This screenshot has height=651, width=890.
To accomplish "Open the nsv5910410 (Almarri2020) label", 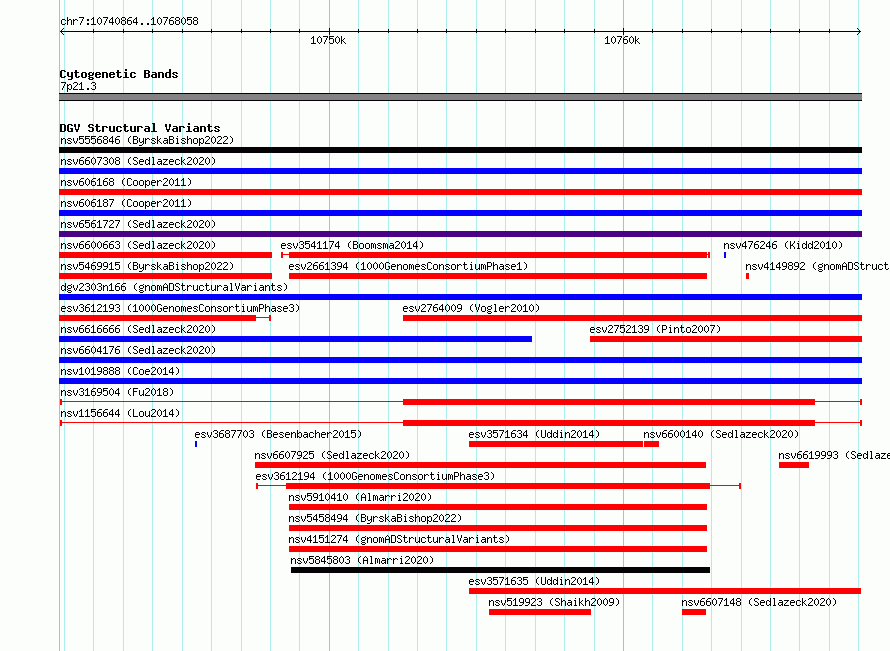I will pos(360,497).
